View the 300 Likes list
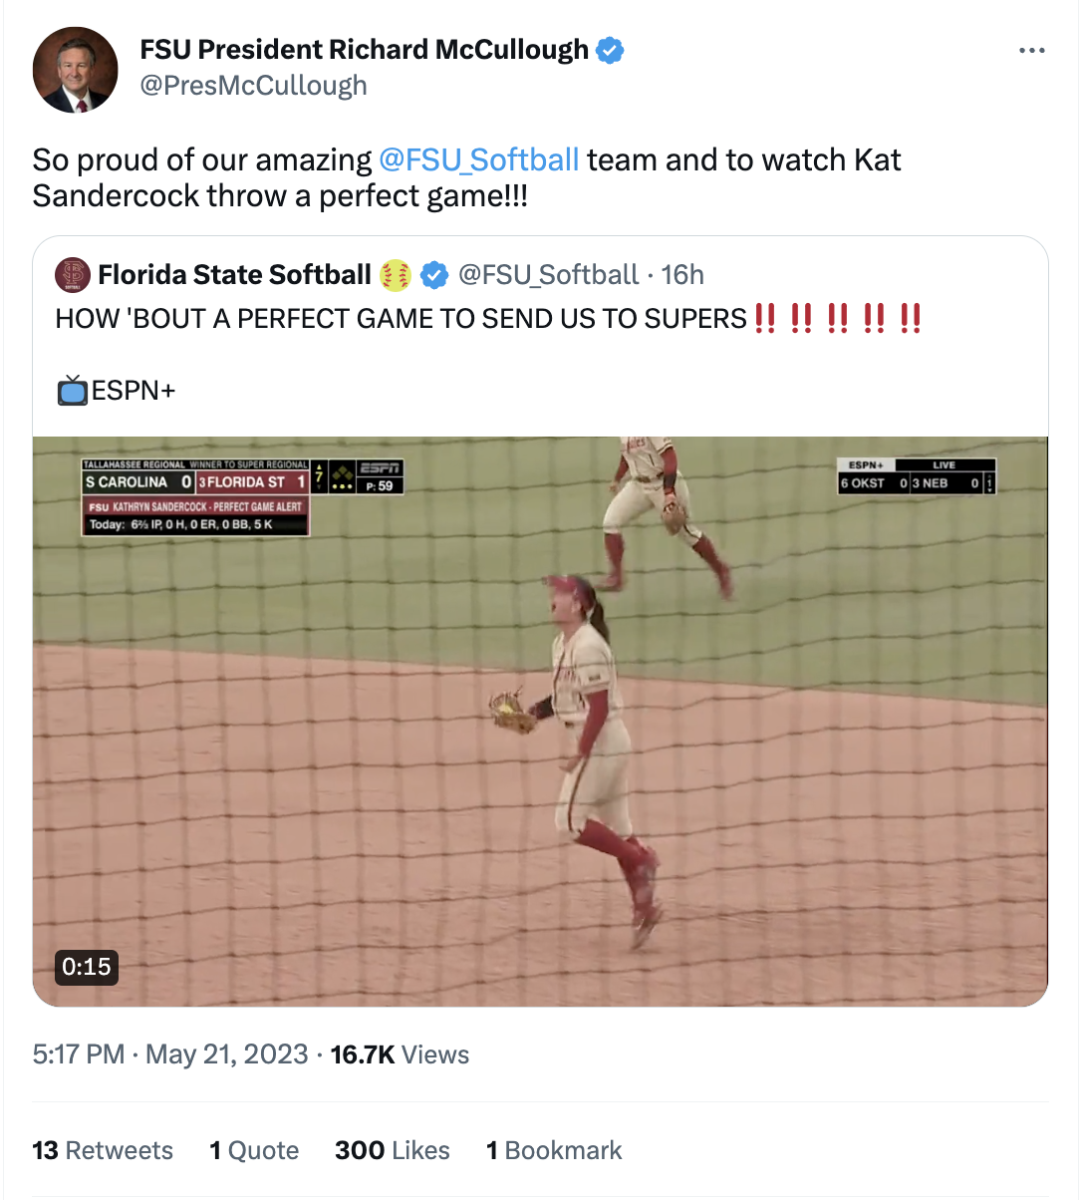1080x1200 pixels. 392,1151
